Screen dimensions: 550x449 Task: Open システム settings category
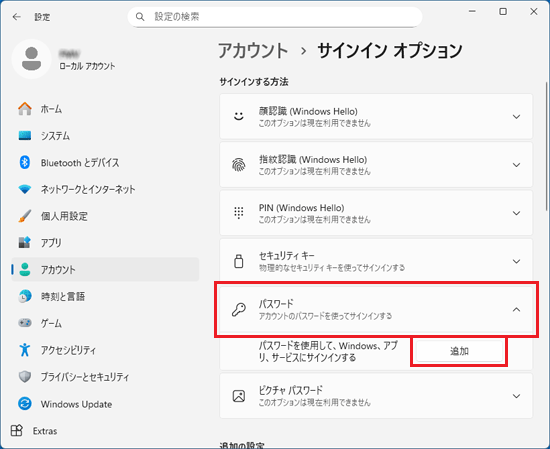105,135
